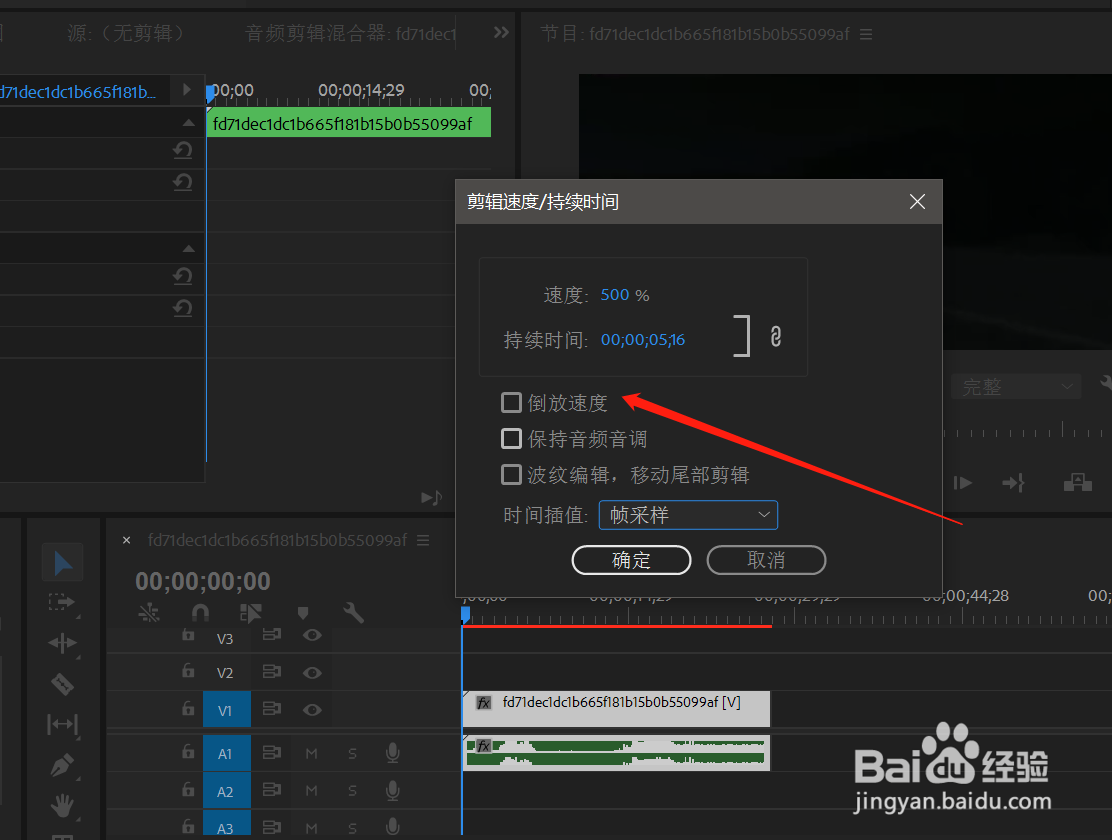Image resolution: width=1112 pixels, height=840 pixels.
Task: Open 时间插值 帧采样 dropdown
Action: [x=689, y=515]
